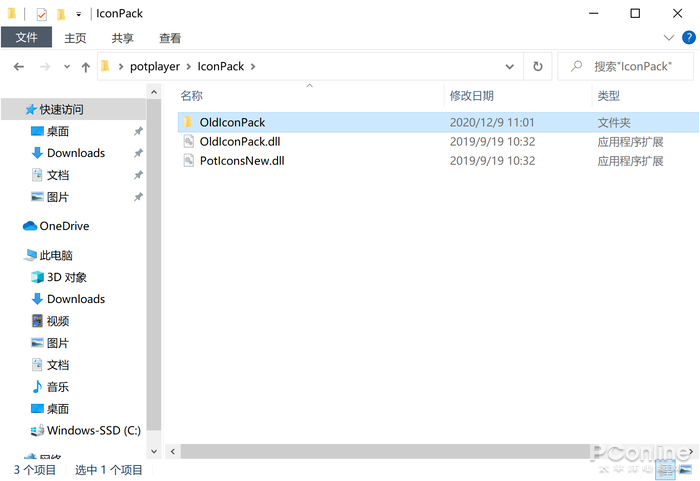Screen dimensions: 700x481
Task: Open address bar history dropdown
Action: tap(509, 67)
